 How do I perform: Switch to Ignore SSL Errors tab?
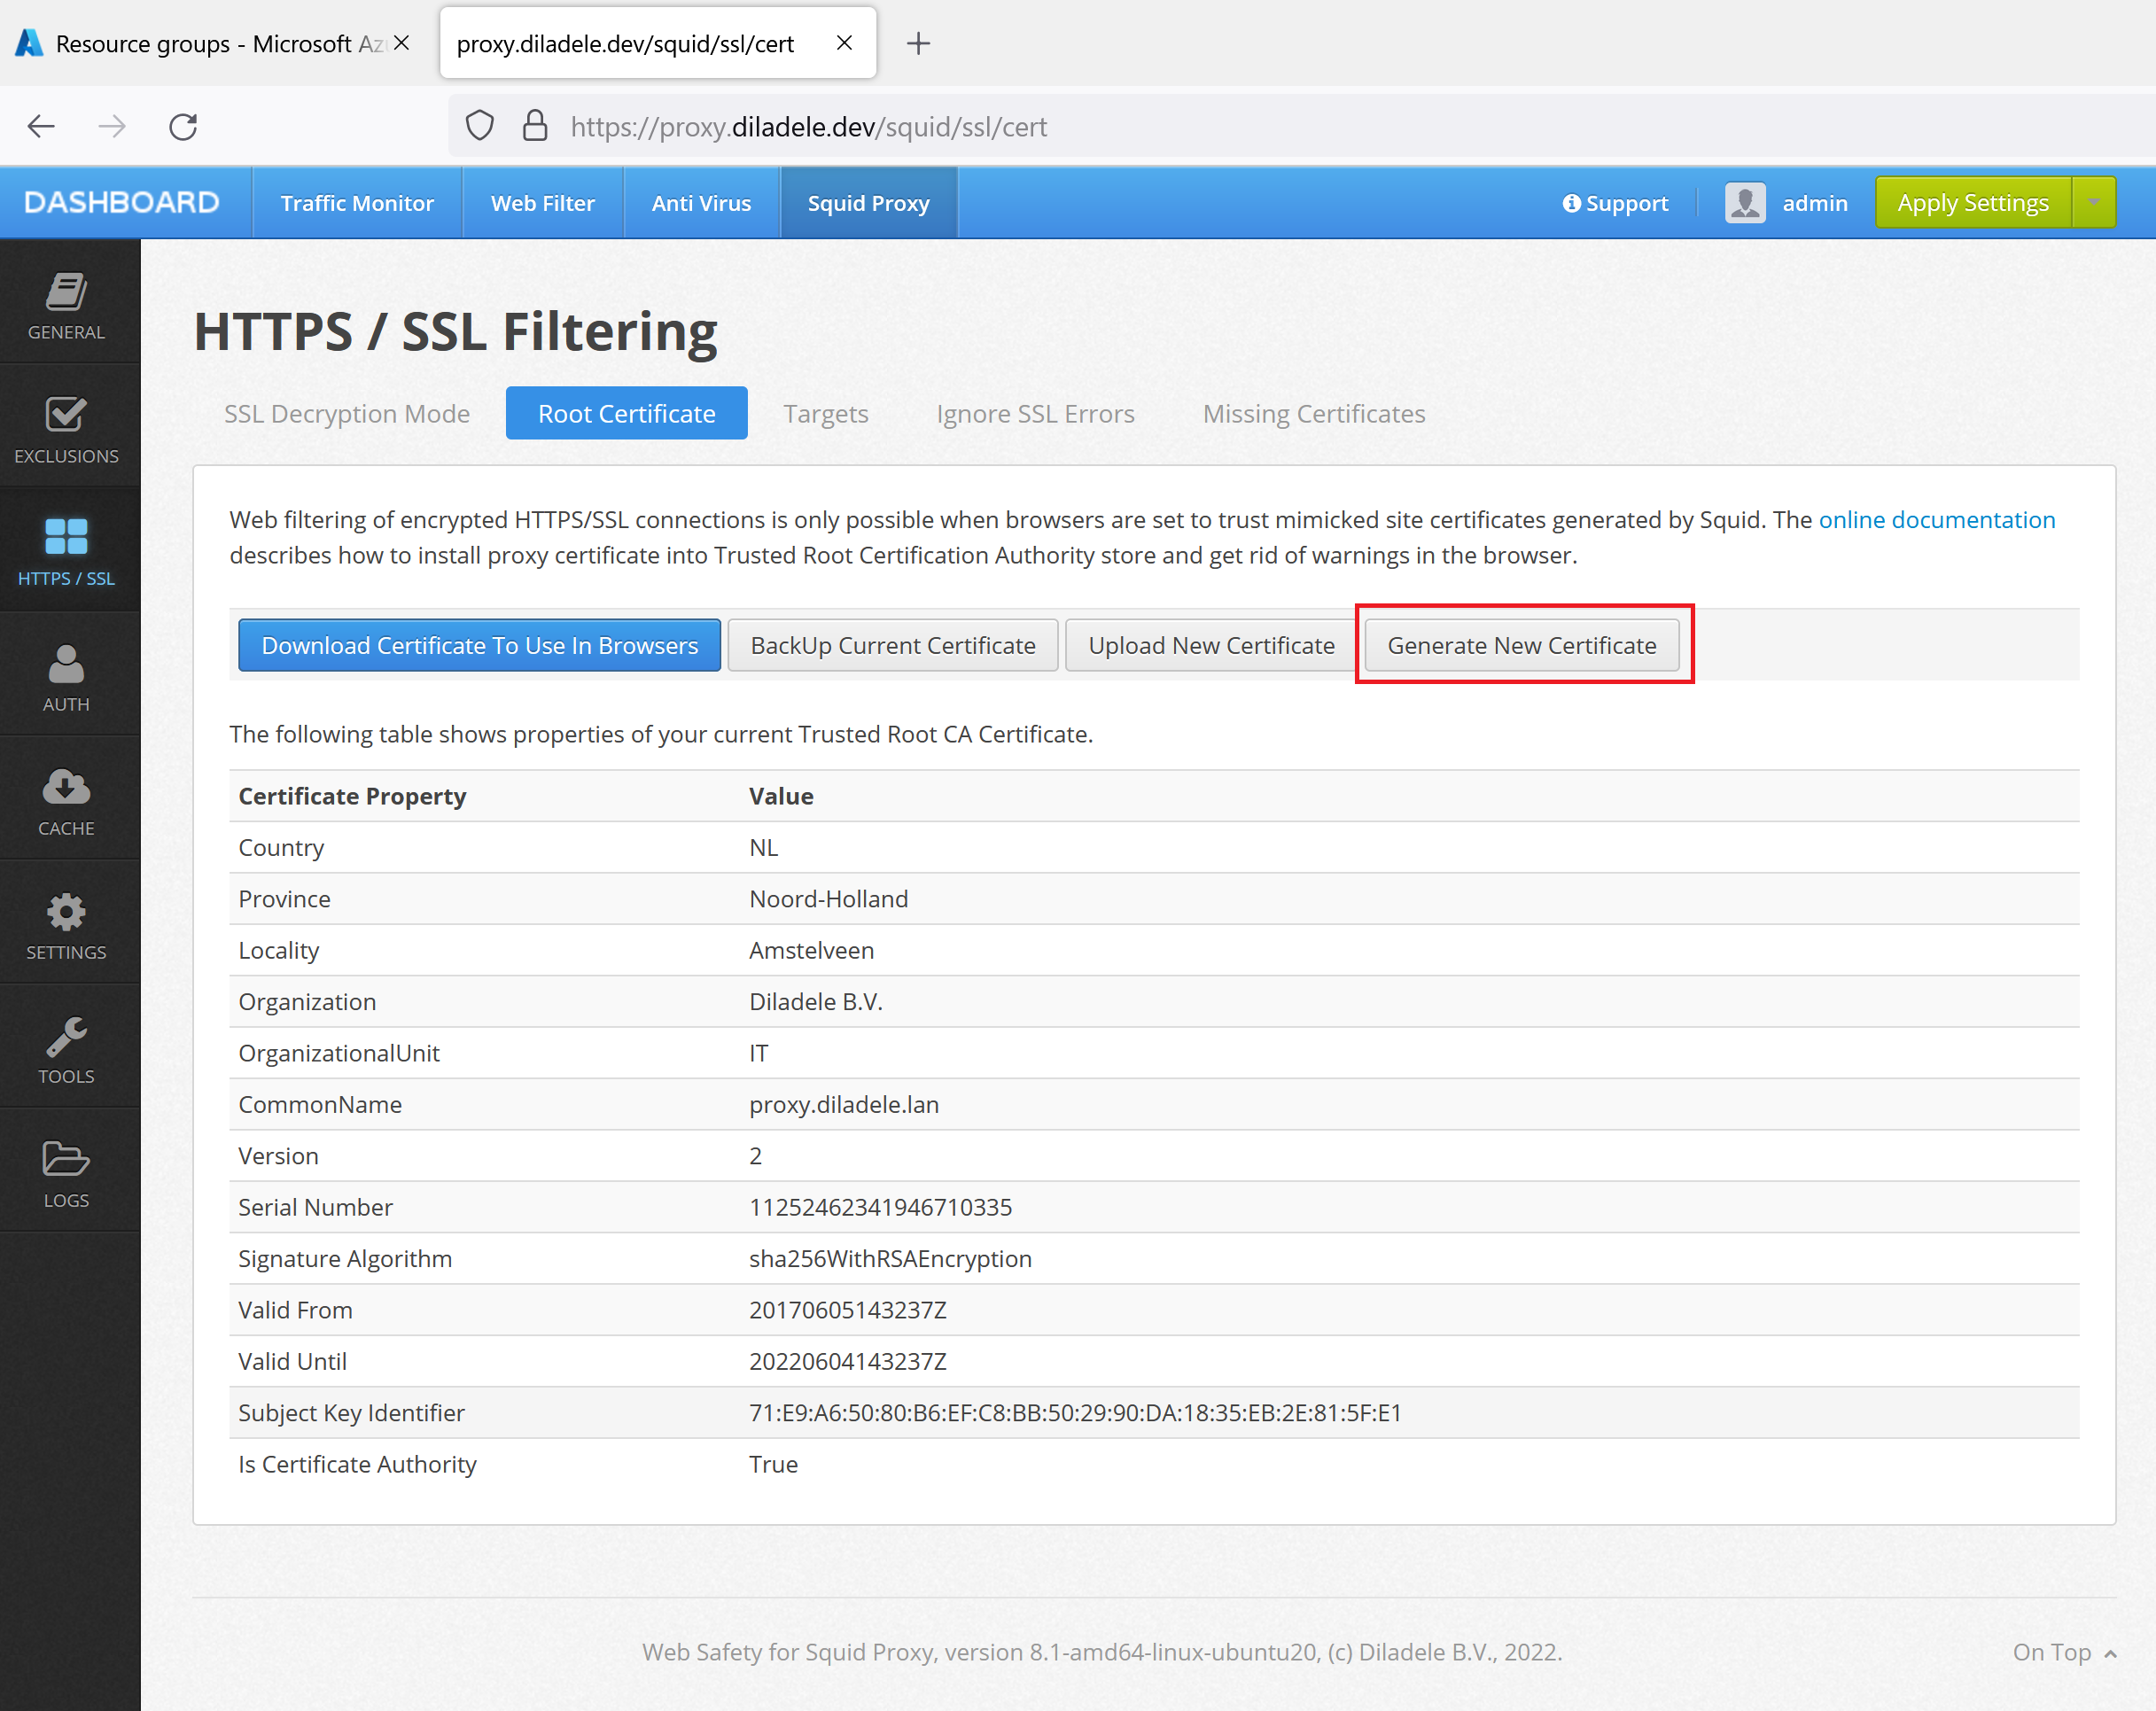click(x=1035, y=413)
